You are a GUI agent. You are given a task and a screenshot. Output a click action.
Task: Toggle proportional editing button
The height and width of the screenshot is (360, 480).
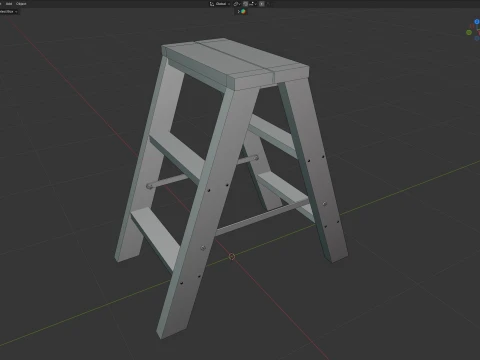[262, 4]
